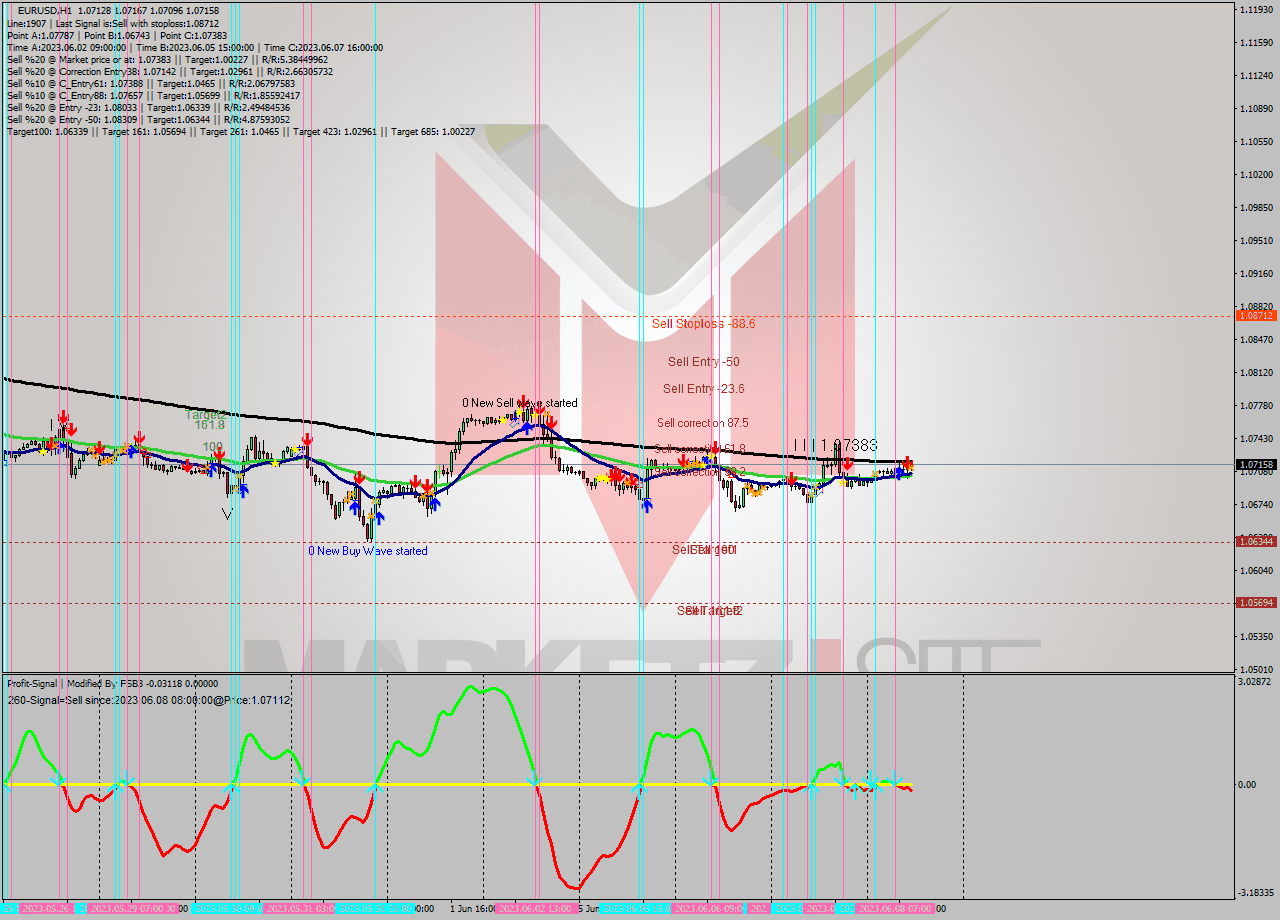
Task: Select the red 1.08712 stoploss price tag
Action: point(1255,315)
